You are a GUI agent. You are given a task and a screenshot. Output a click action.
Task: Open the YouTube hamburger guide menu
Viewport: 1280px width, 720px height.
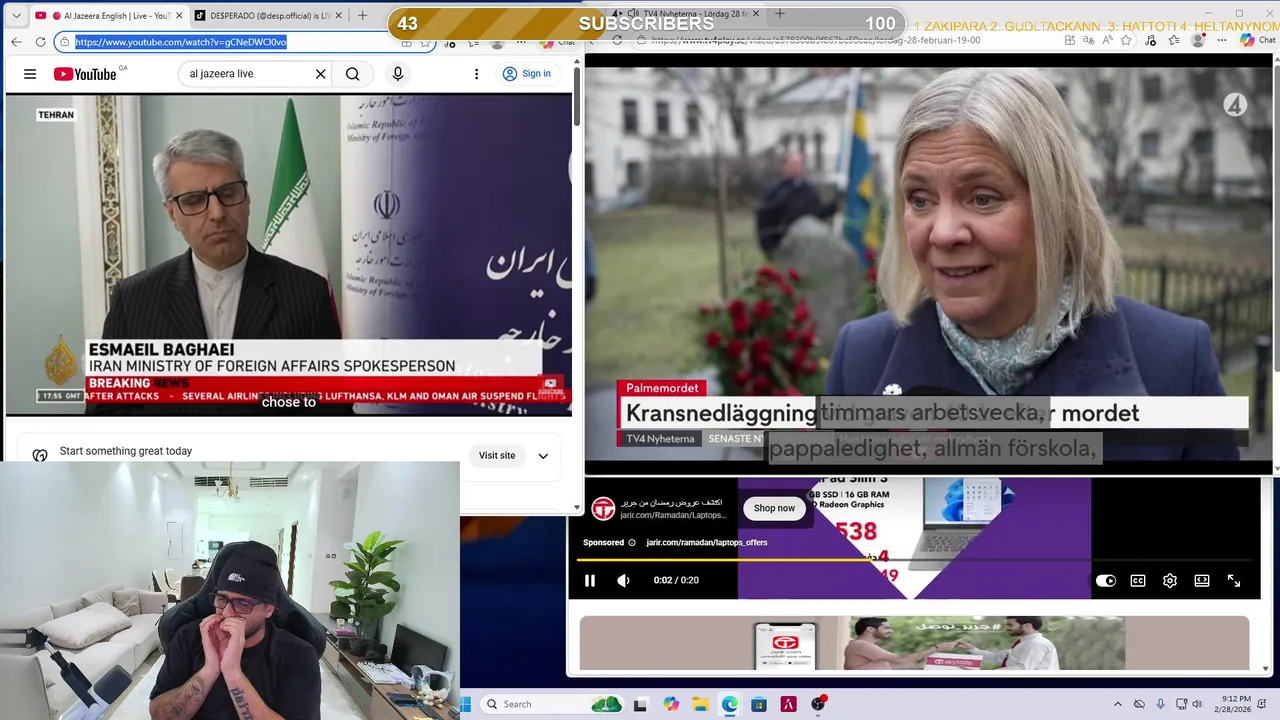pyautogui.click(x=30, y=74)
